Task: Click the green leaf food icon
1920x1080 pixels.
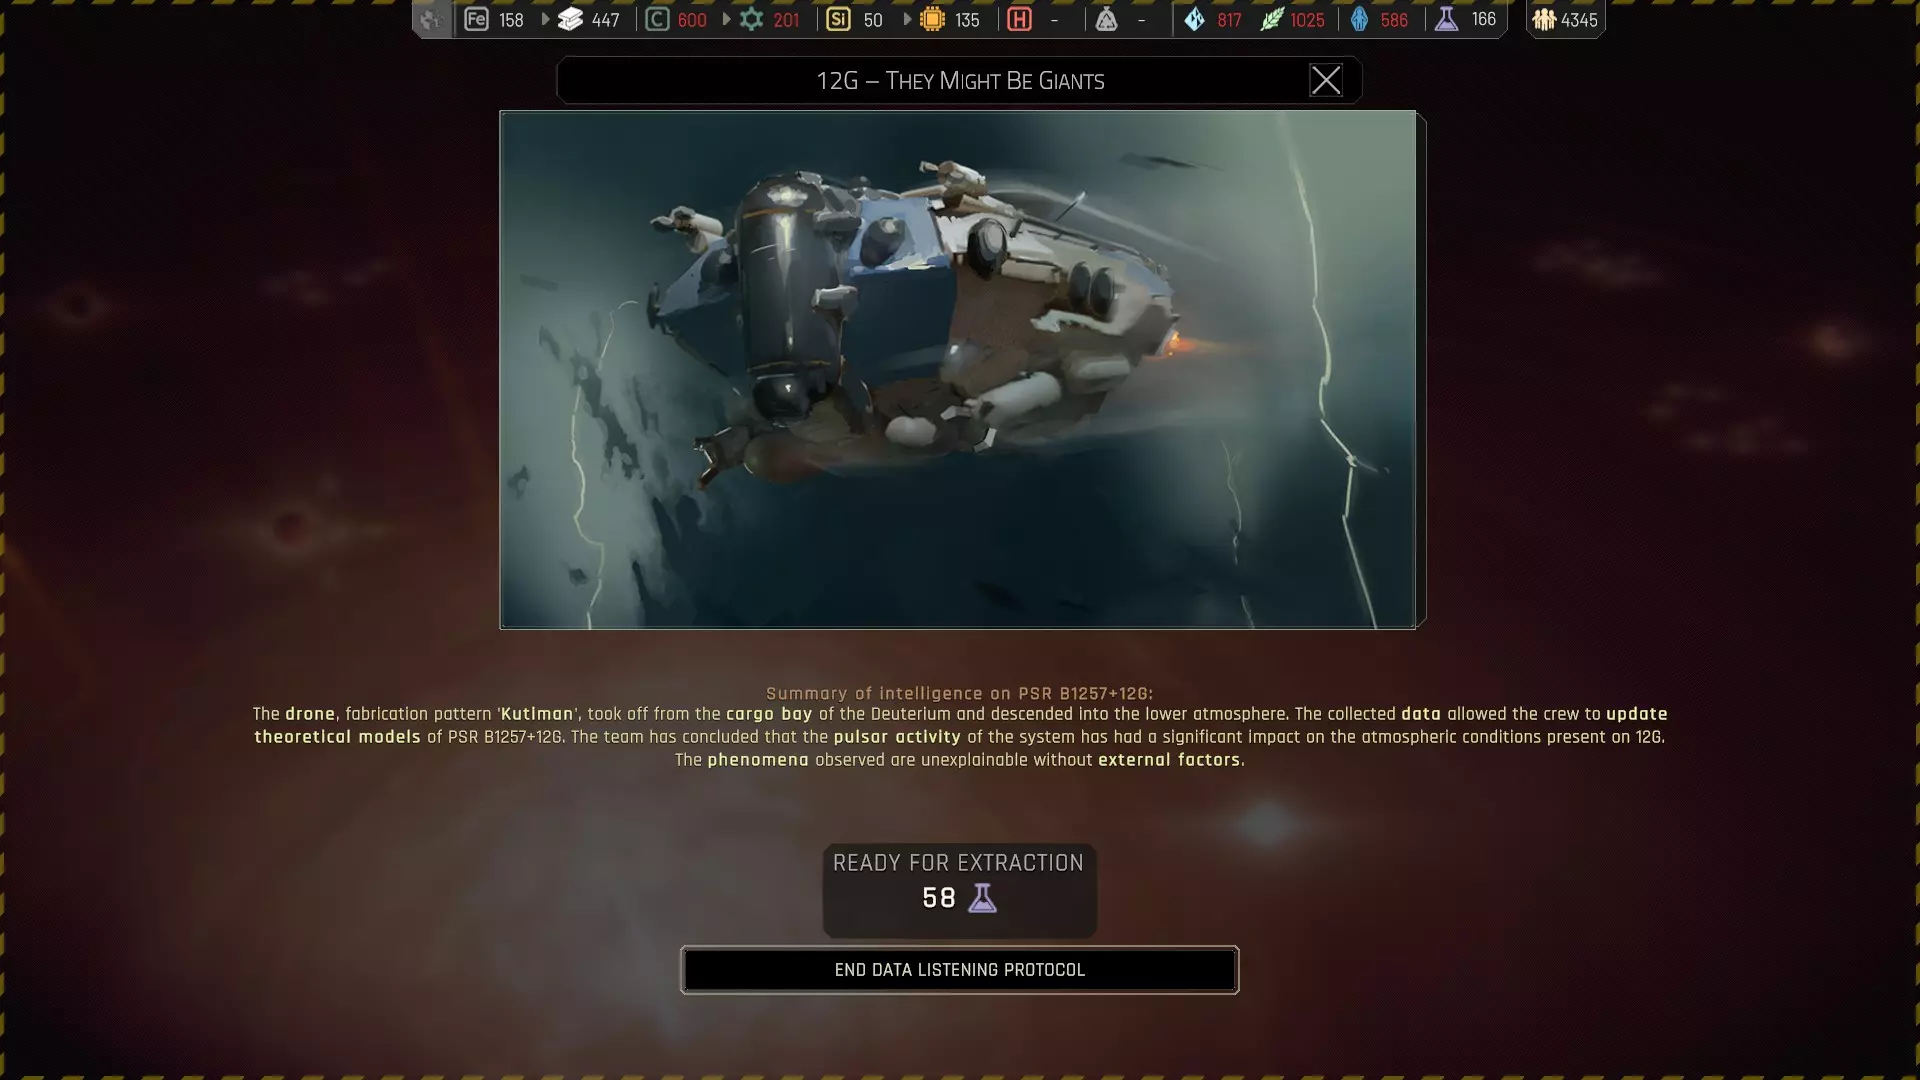Action: [x=1271, y=19]
